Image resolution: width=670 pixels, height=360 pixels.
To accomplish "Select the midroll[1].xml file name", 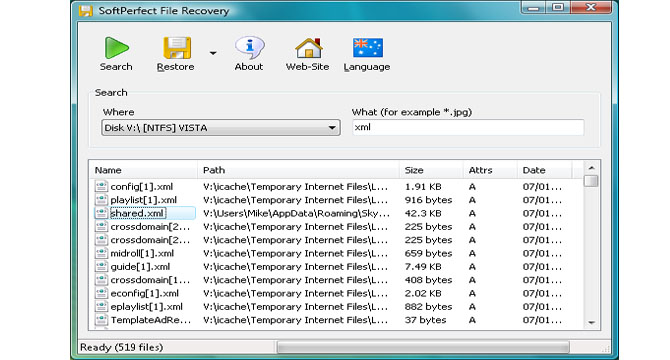I will tap(142, 253).
